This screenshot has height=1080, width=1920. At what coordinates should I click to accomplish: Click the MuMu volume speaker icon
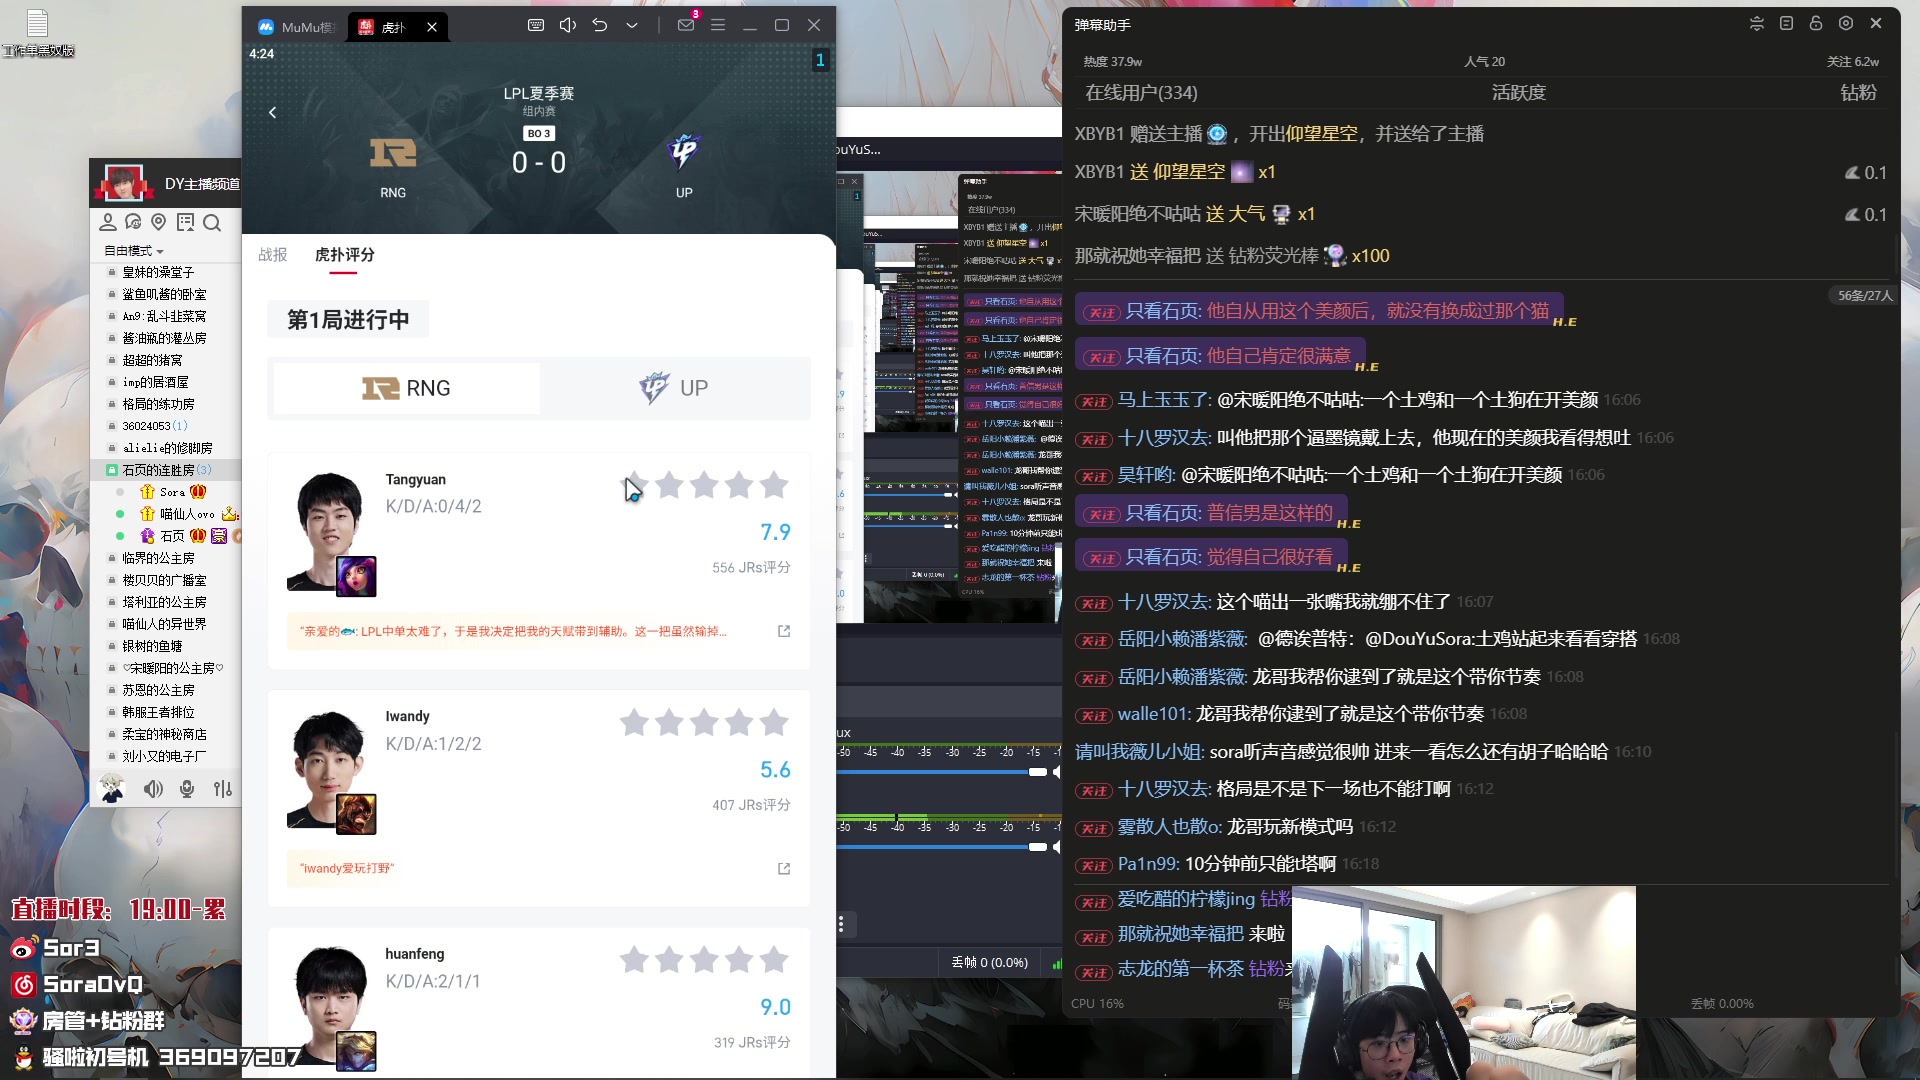[568, 26]
